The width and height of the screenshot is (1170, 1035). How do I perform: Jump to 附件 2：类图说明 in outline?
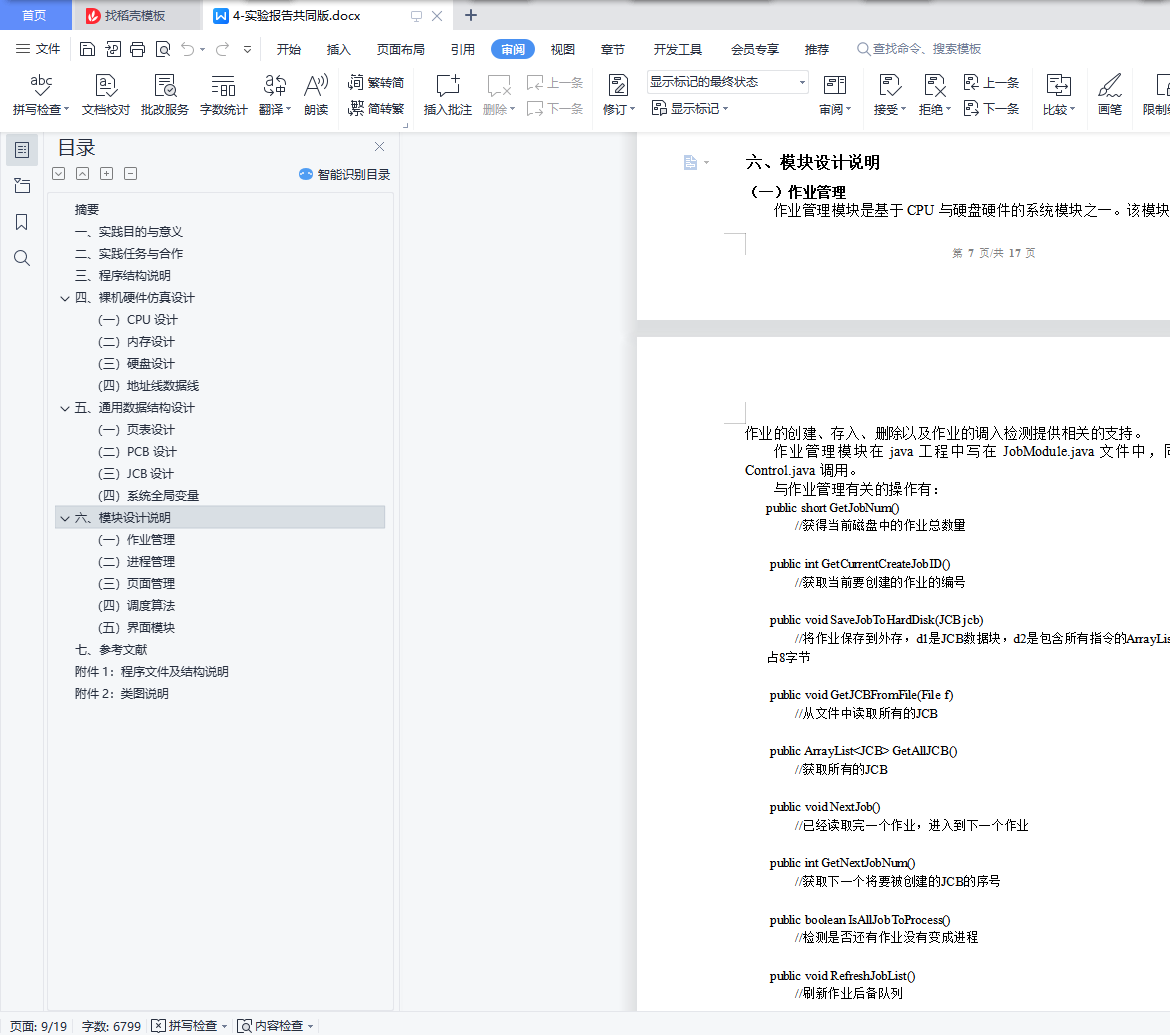tap(122, 694)
